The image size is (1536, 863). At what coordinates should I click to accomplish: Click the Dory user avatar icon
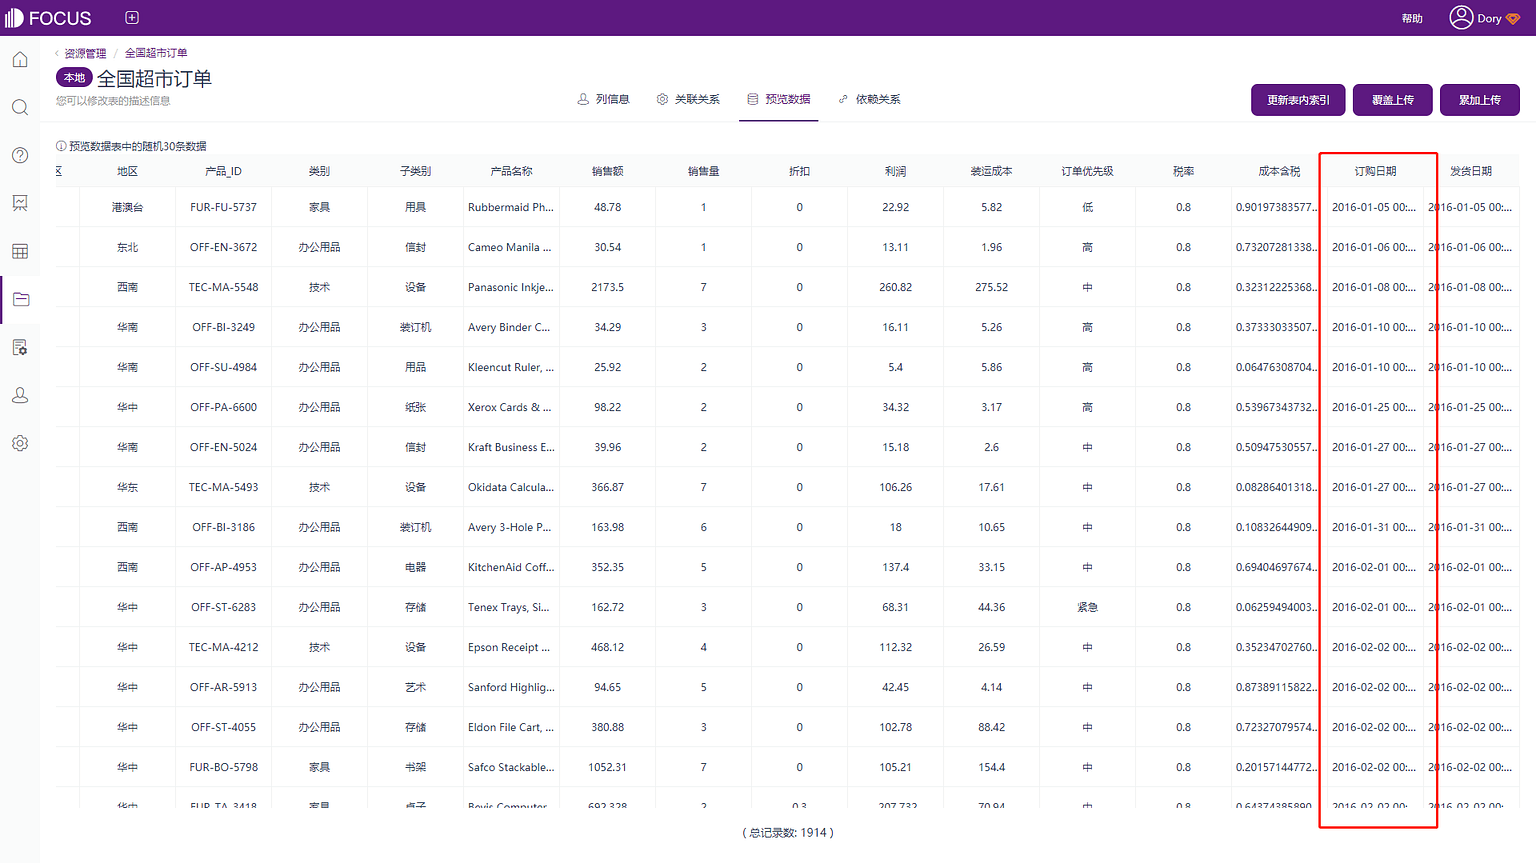pyautogui.click(x=1461, y=18)
